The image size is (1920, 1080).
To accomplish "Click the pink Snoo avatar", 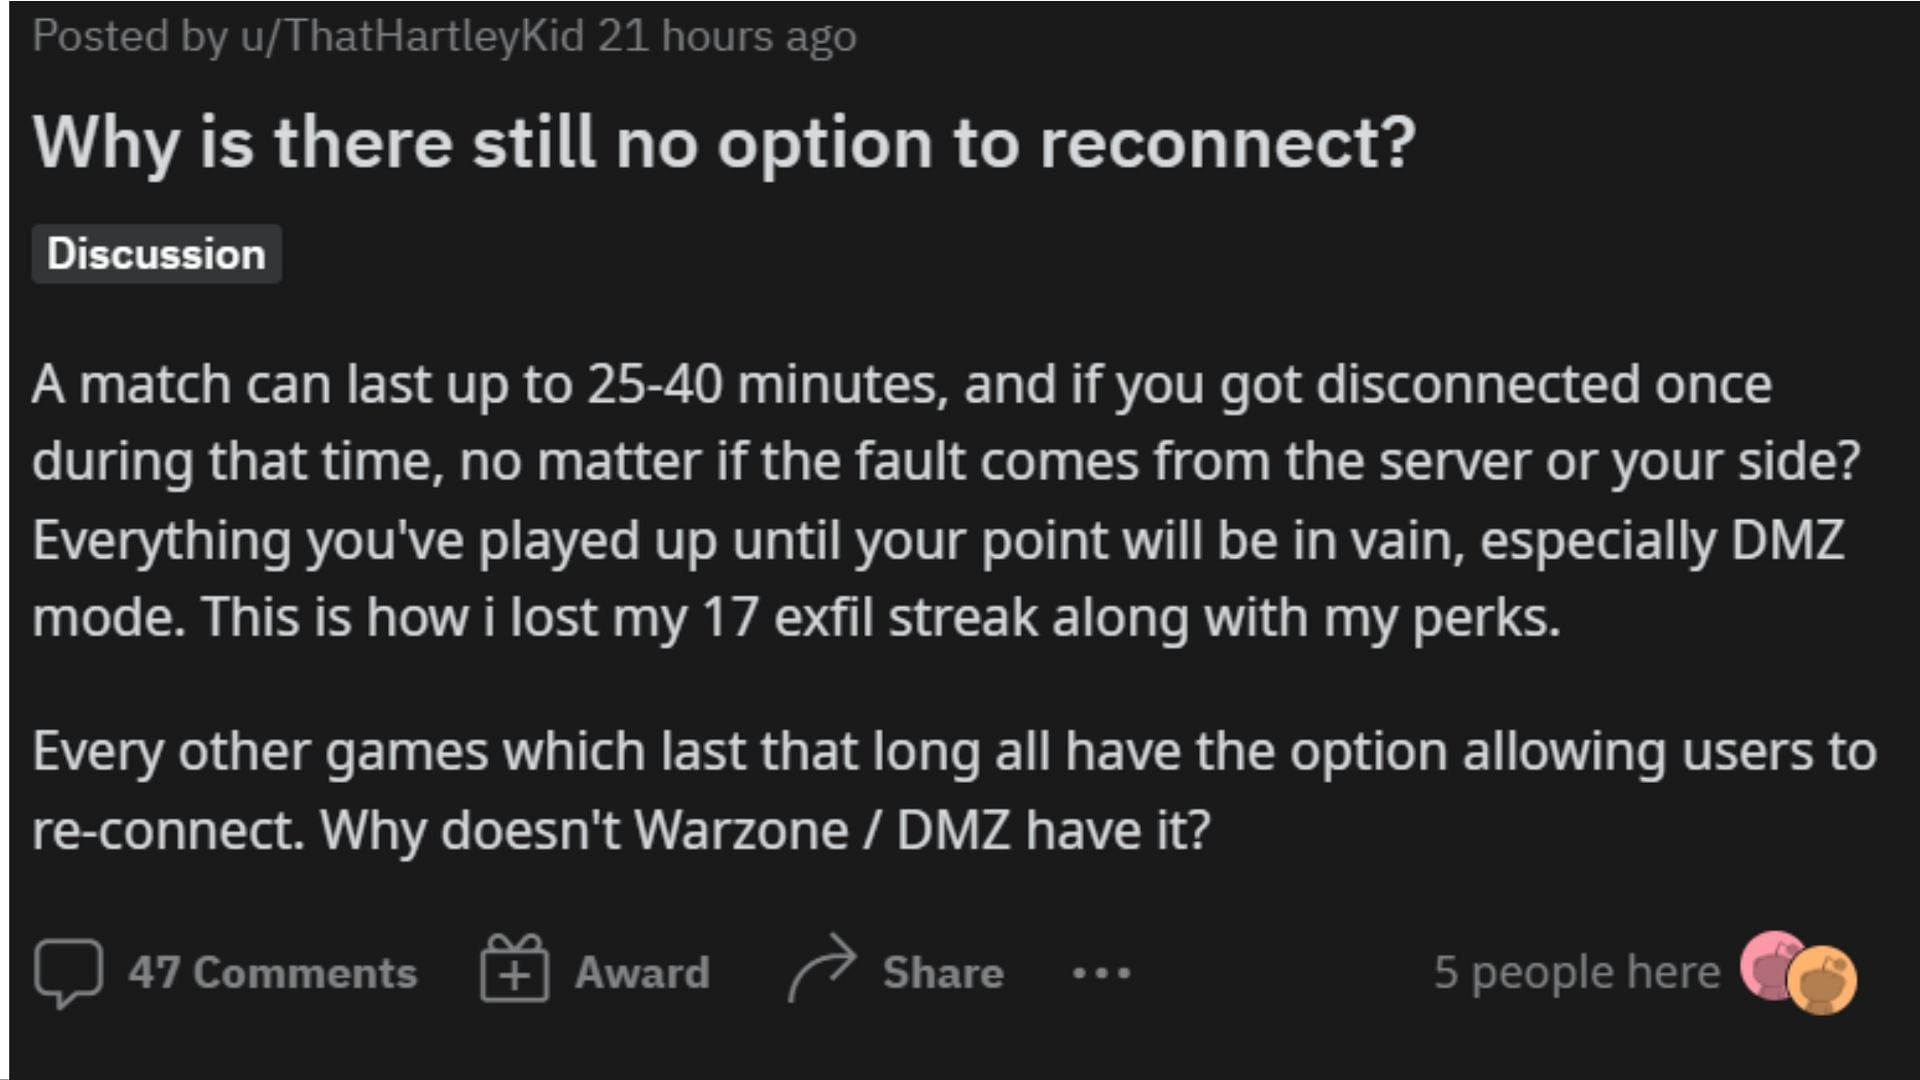I will coord(1770,964).
